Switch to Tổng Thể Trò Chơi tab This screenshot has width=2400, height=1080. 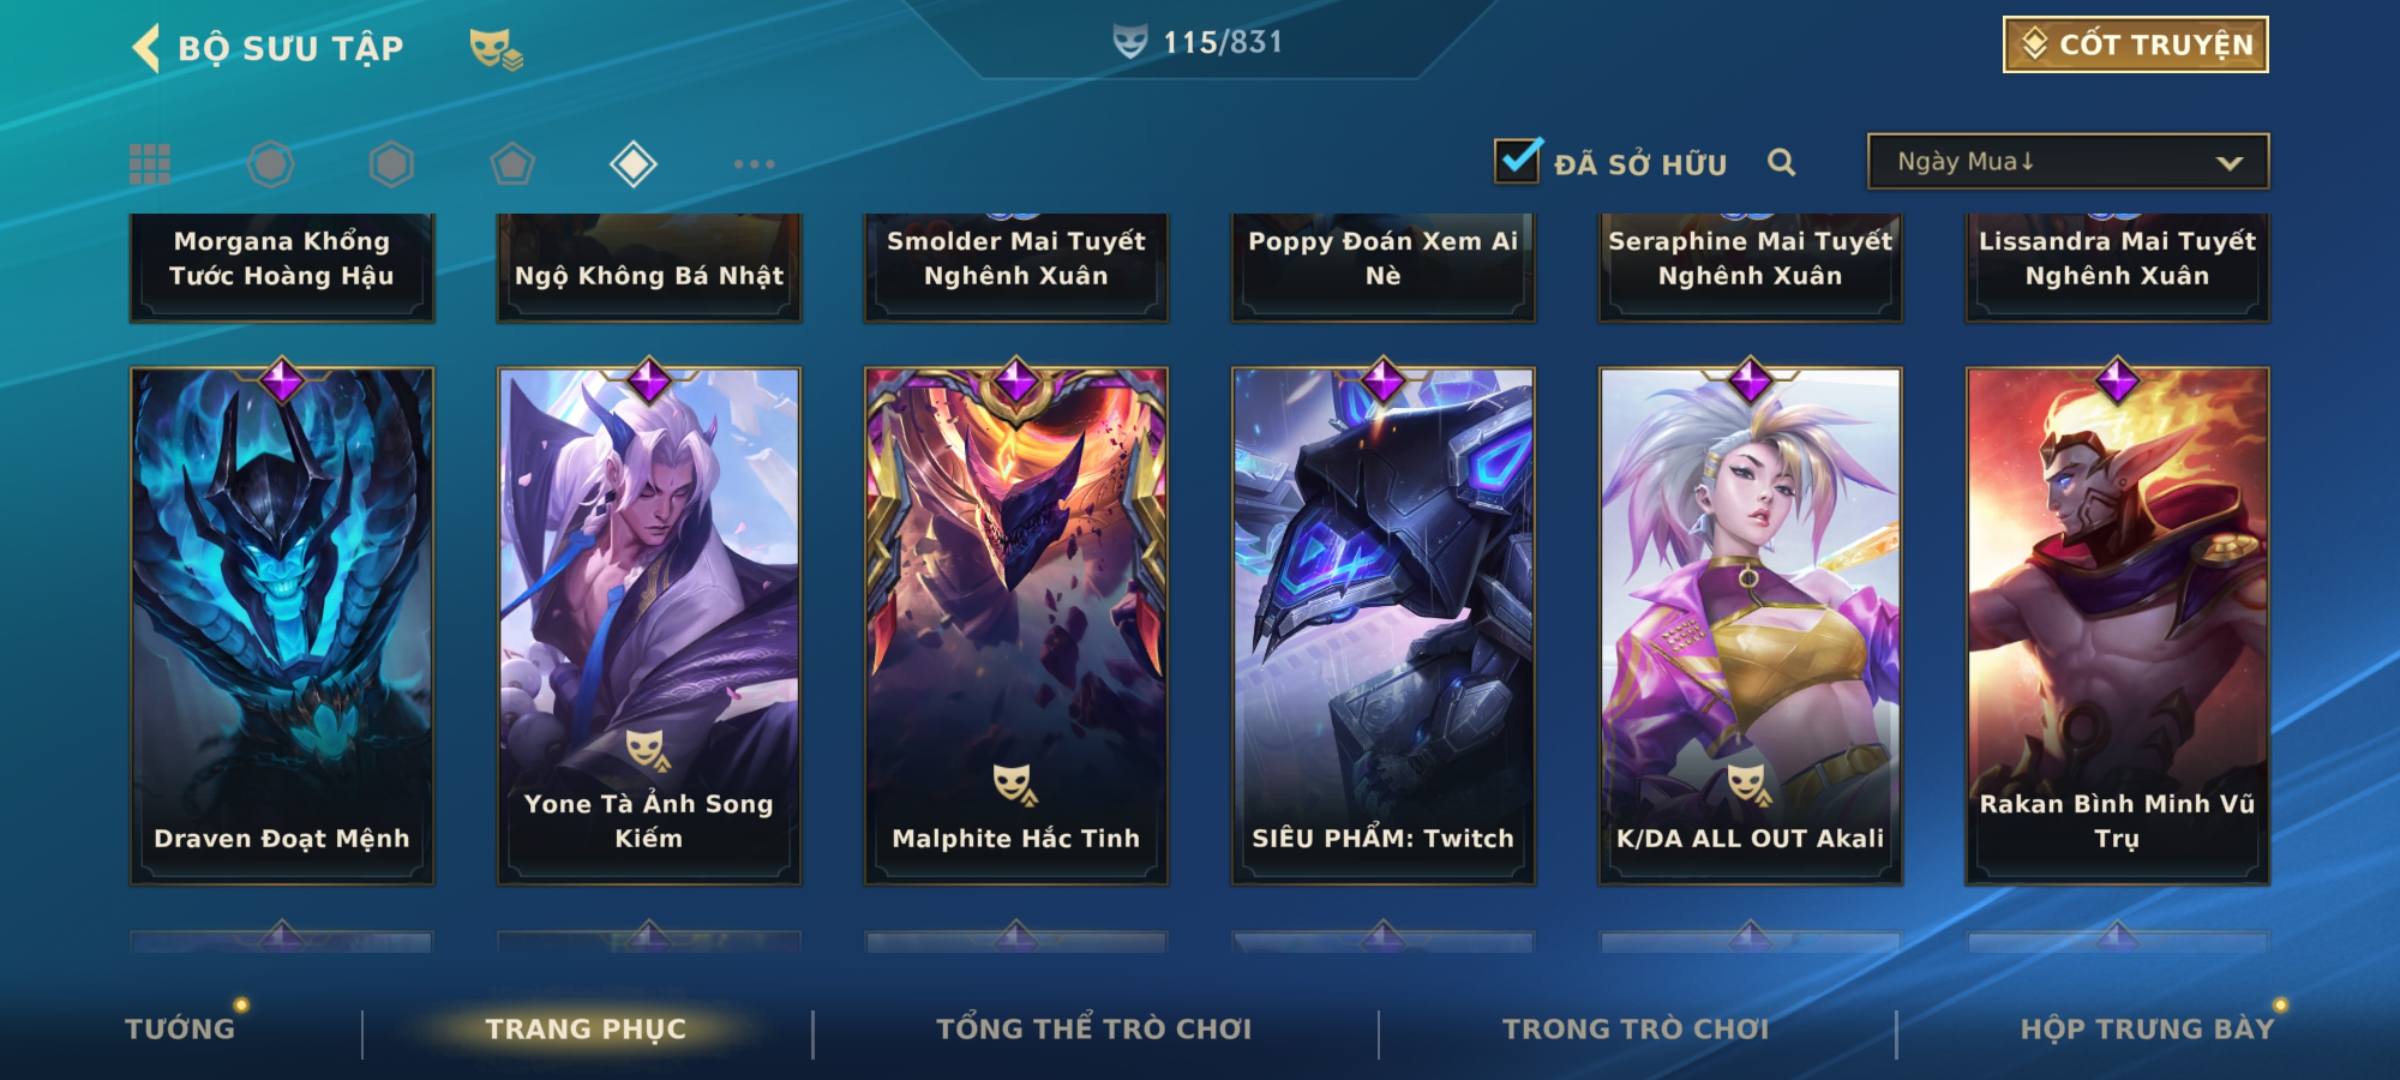pyautogui.click(x=1094, y=1028)
